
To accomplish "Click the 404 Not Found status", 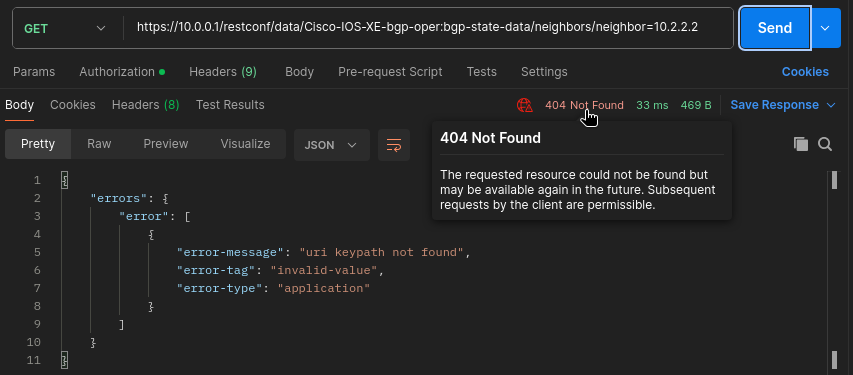I will tap(584, 105).
